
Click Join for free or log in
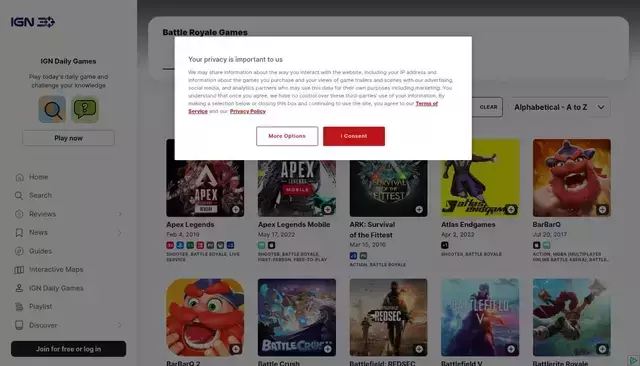point(68,349)
